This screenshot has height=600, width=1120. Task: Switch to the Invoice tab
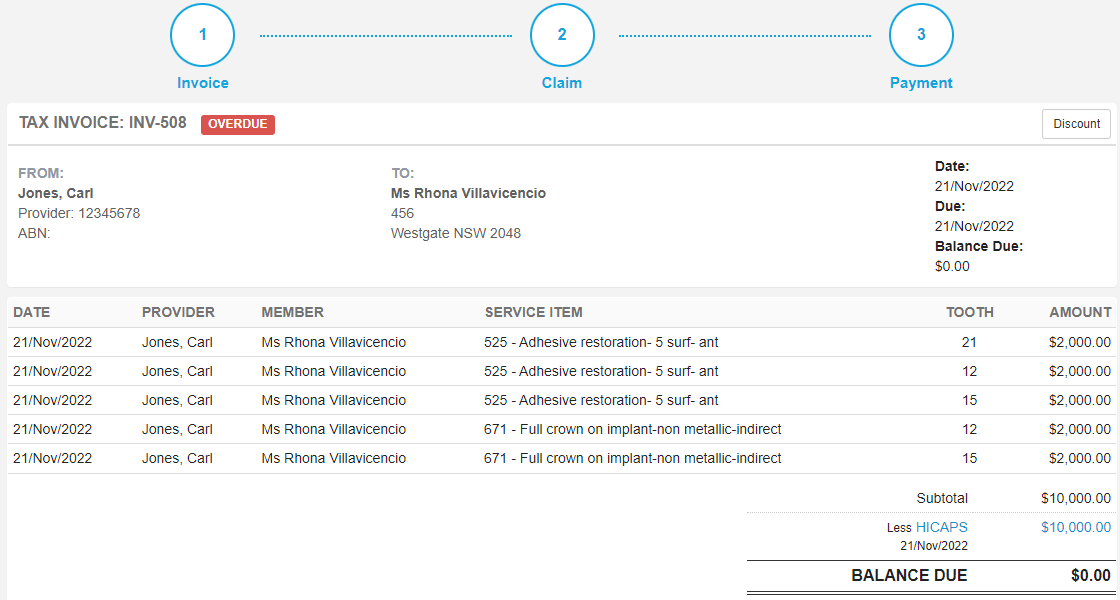pos(202,83)
